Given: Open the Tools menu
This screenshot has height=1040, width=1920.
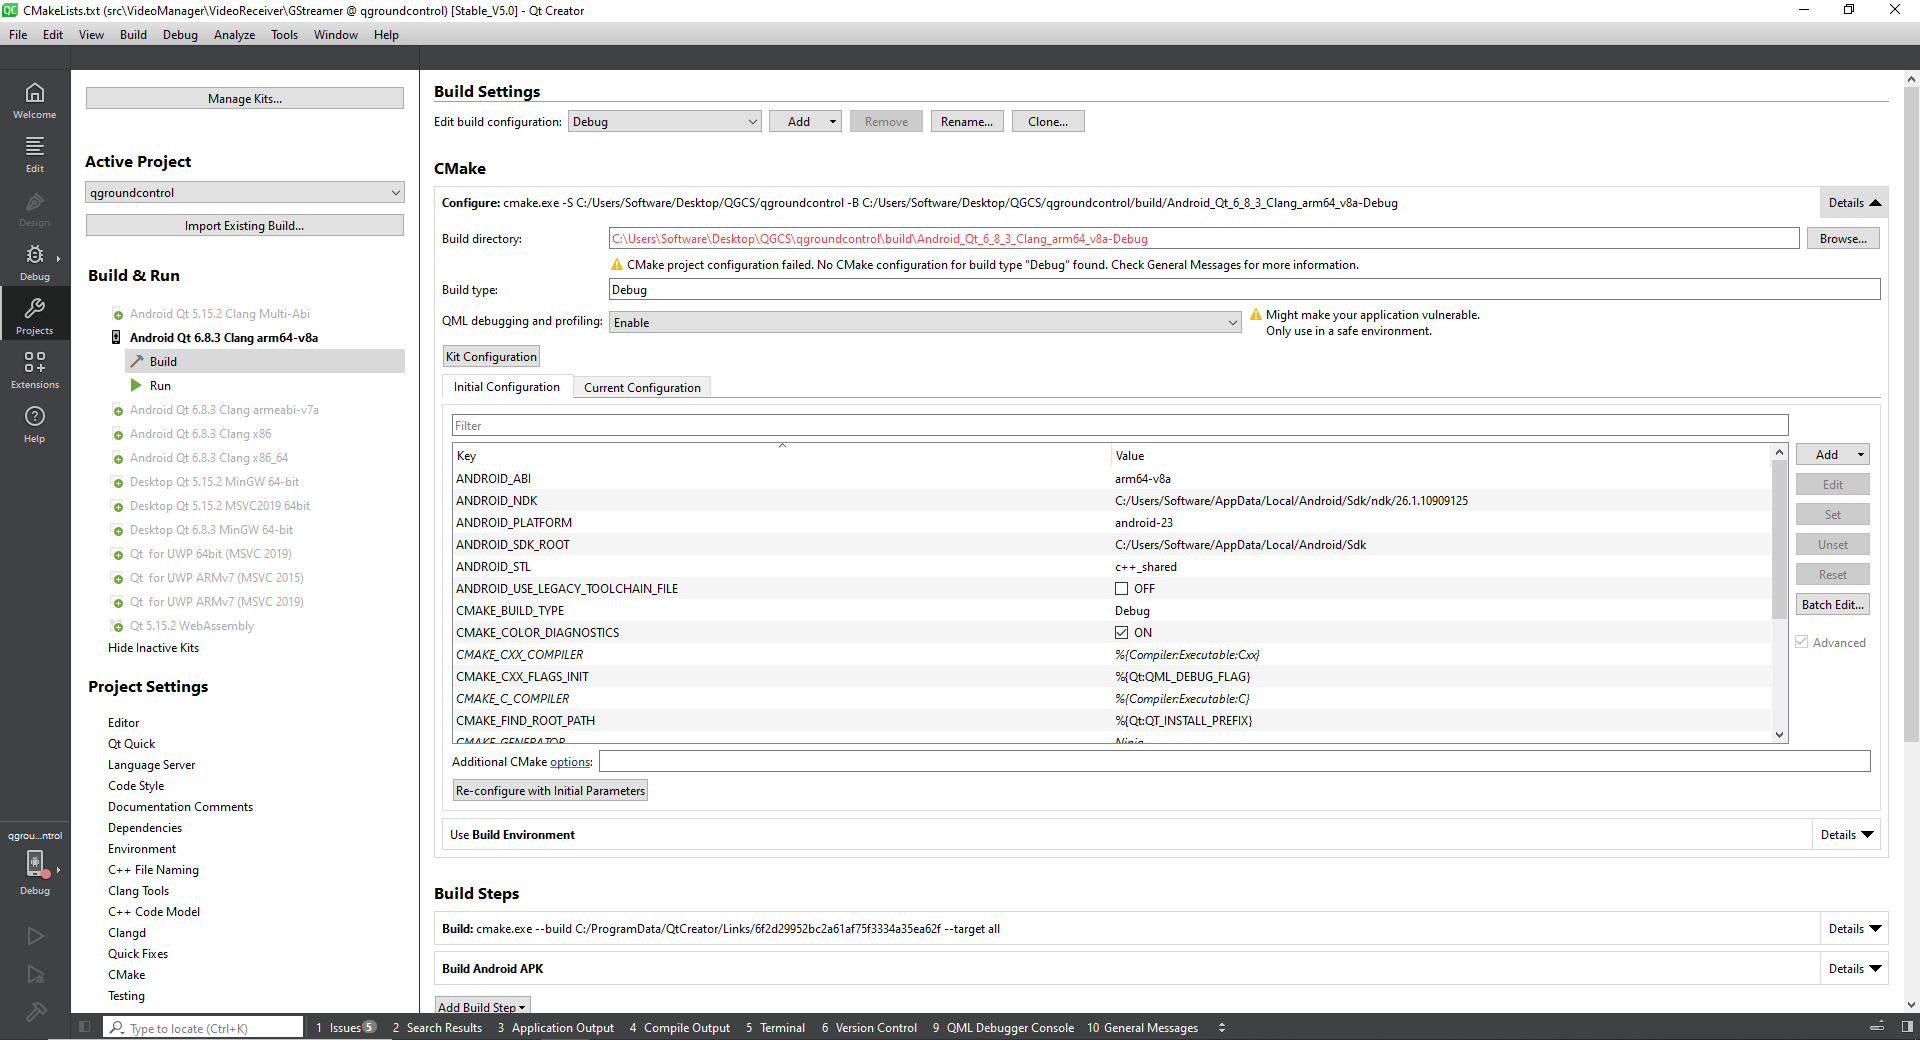Looking at the screenshot, I should pyautogui.click(x=284, y=34).
